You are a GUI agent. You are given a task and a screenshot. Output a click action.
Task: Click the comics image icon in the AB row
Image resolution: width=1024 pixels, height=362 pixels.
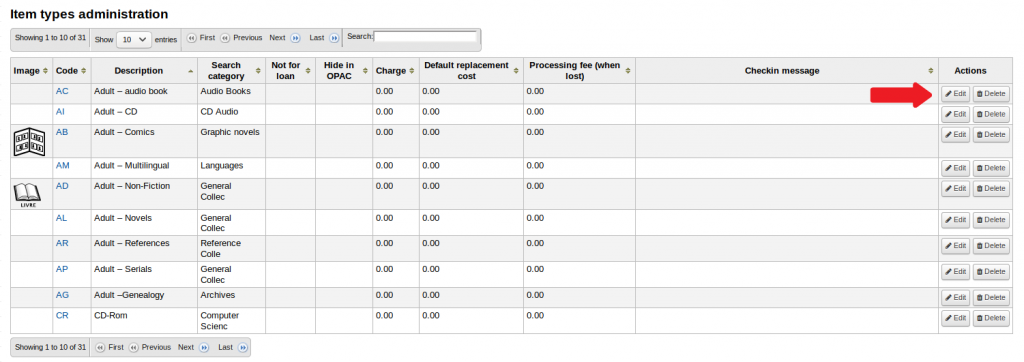[x=29, y=142]
